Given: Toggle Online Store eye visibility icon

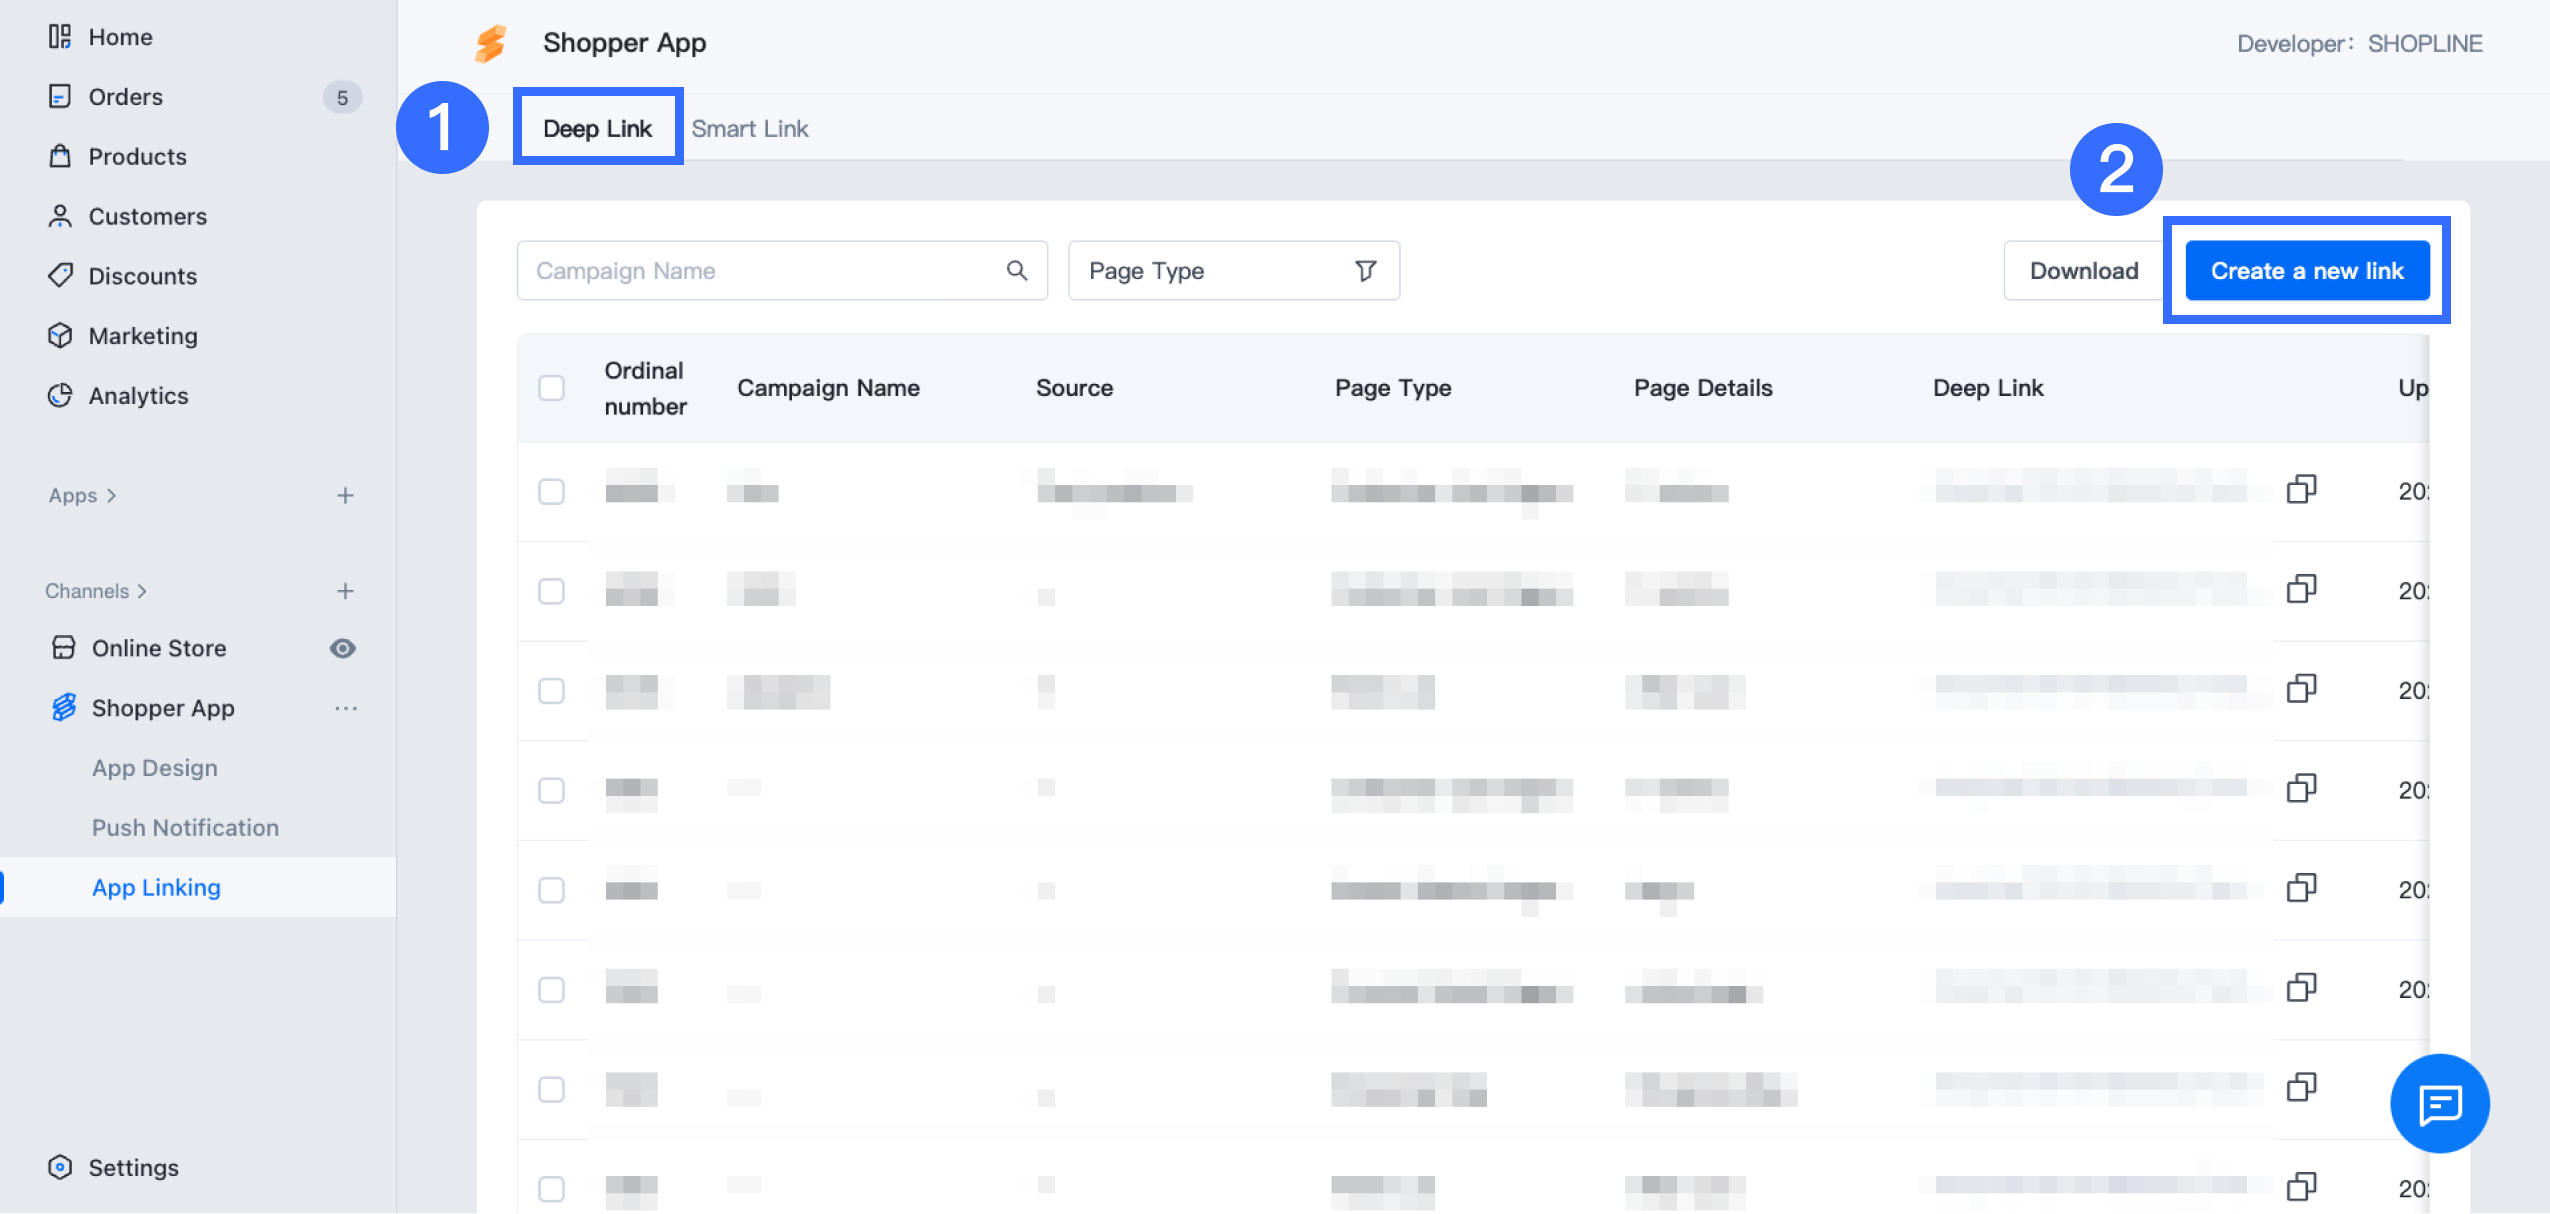Looking at the screenshot, I should 343,648.
